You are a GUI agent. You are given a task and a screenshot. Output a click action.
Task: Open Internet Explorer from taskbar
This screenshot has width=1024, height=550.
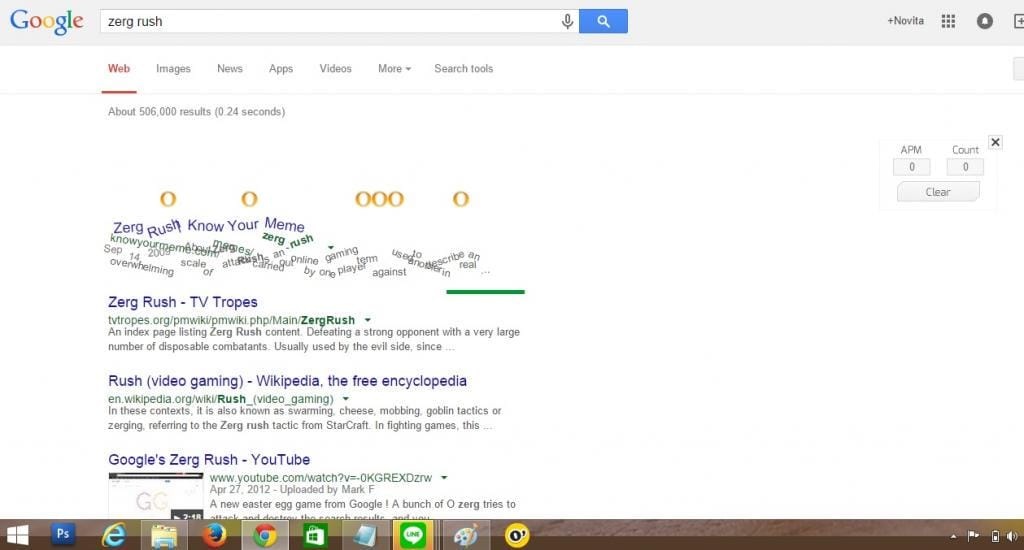[113, 535]
